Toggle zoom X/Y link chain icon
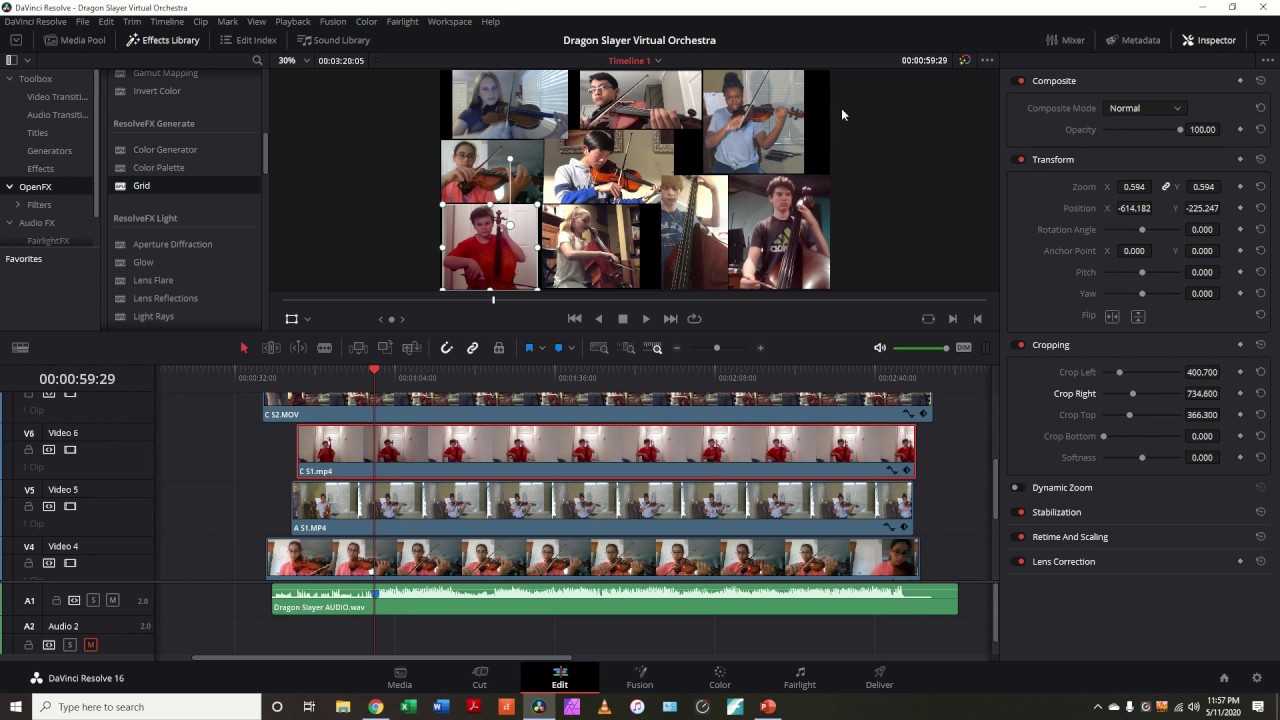1280x720 pixels. tap(1166, 187)
